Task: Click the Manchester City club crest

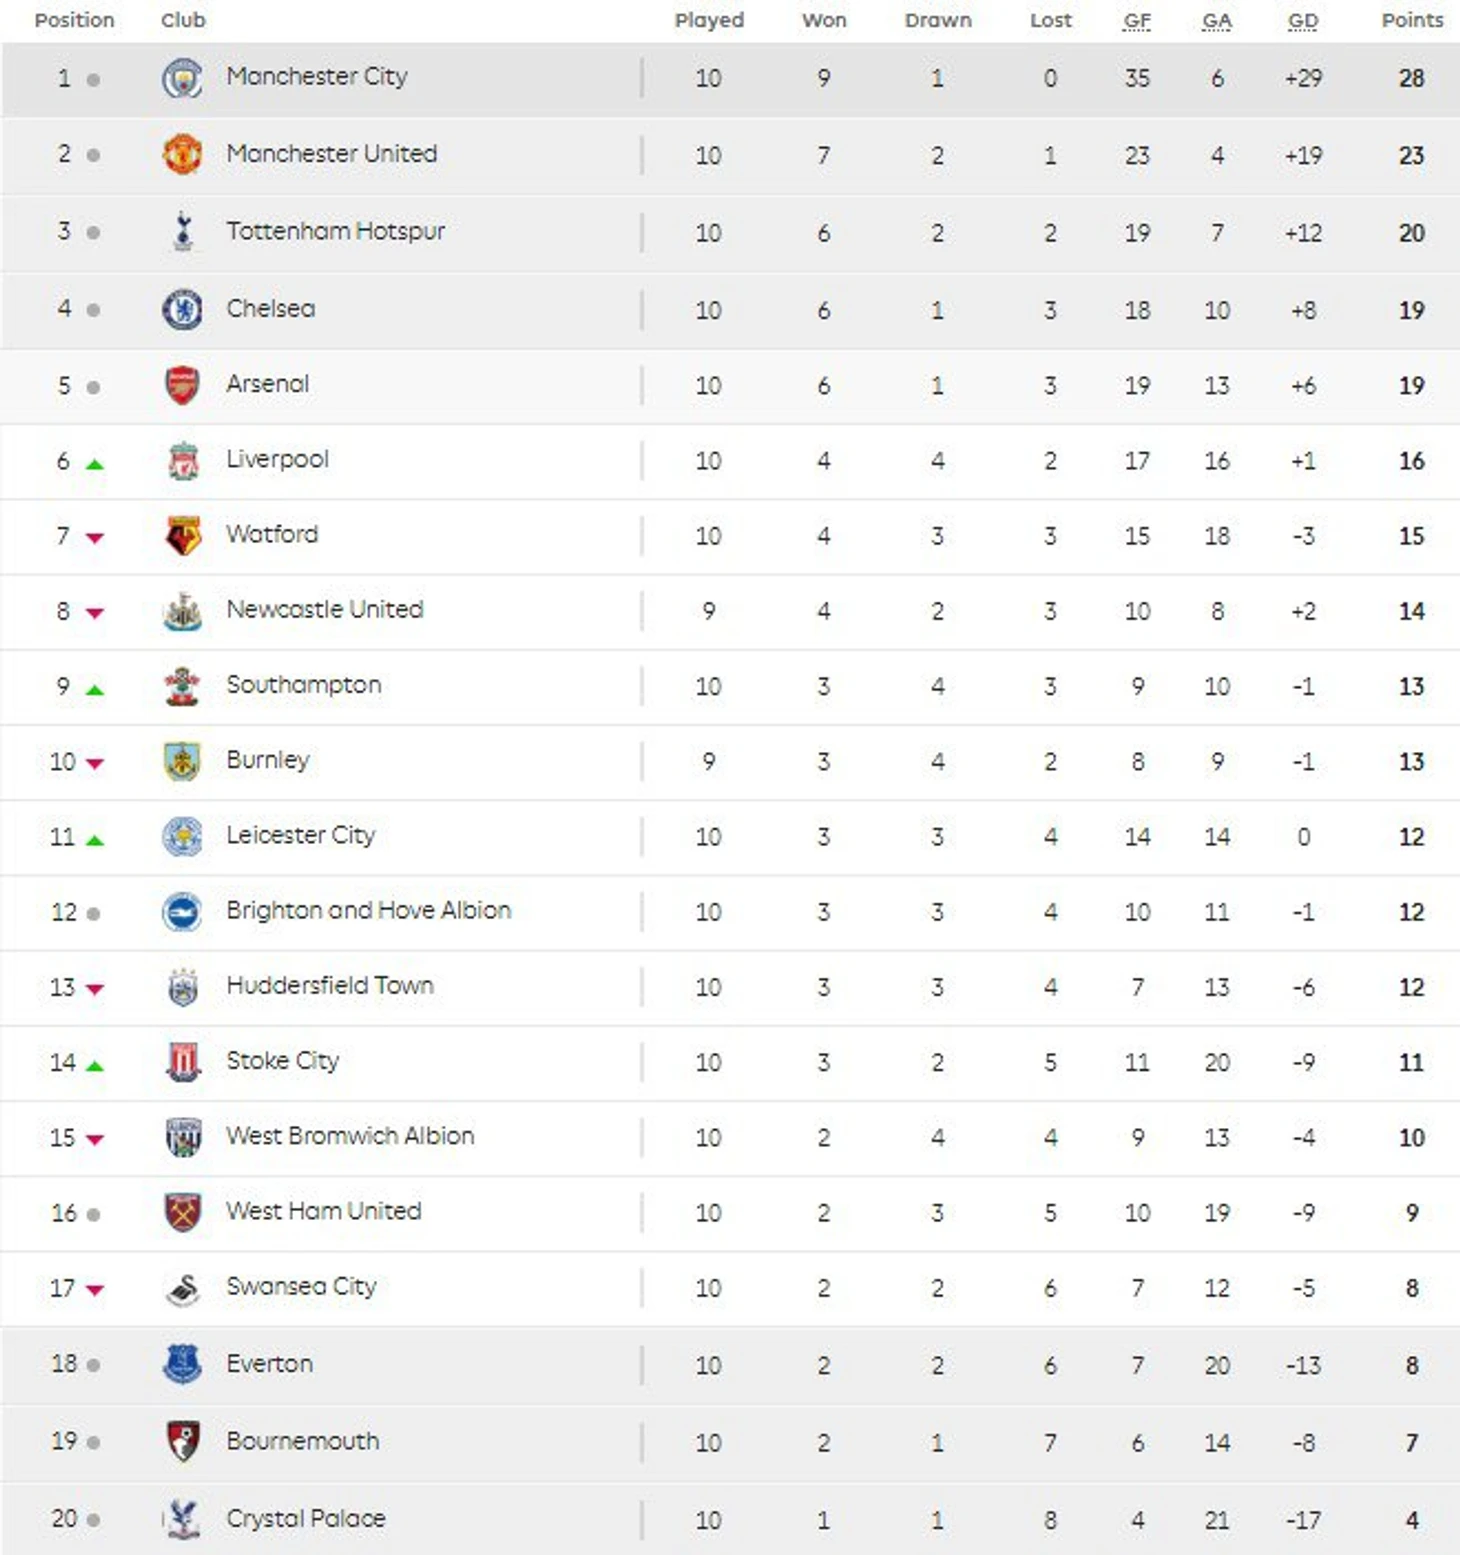Action: [182, 78]
